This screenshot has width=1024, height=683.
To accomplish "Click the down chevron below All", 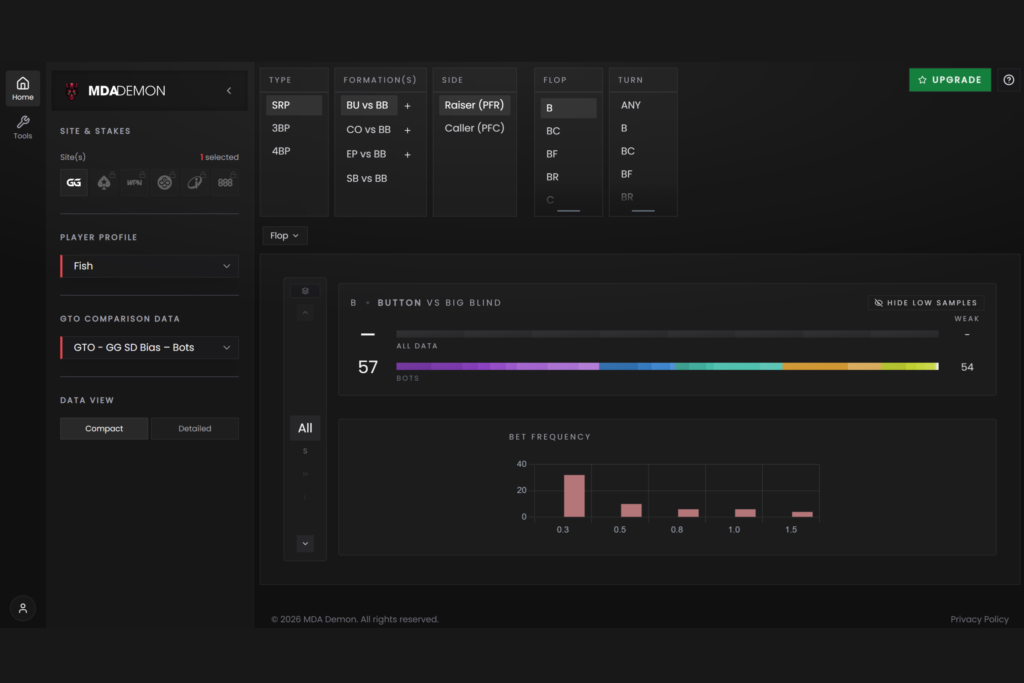I will tap(305, 543).
